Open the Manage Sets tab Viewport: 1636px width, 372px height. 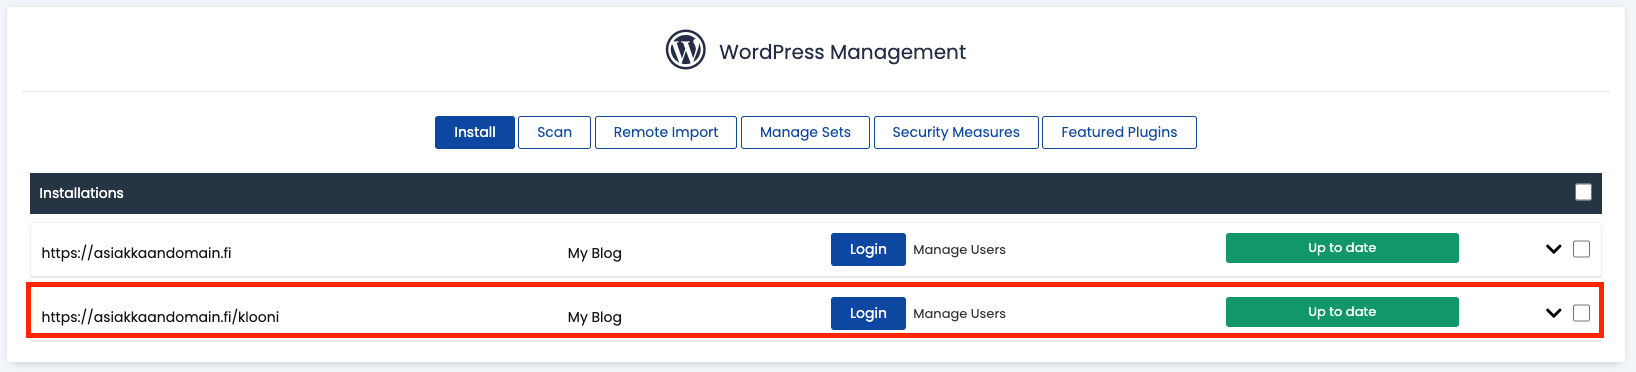805,132
